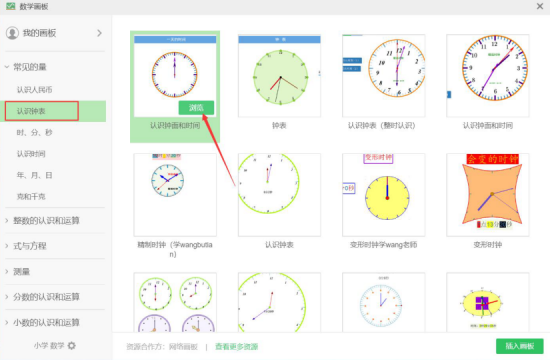Click the green 浏览 preview button

pyautogui.click(x=196, y=108)
